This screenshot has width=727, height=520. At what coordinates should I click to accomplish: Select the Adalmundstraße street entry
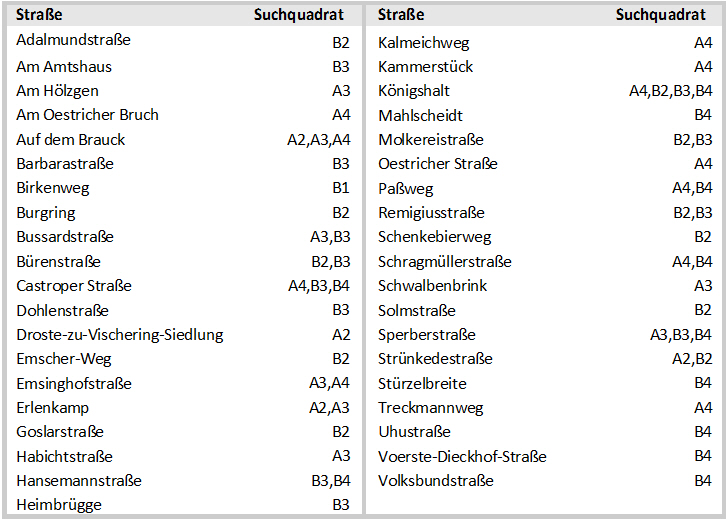coord(73,40)
